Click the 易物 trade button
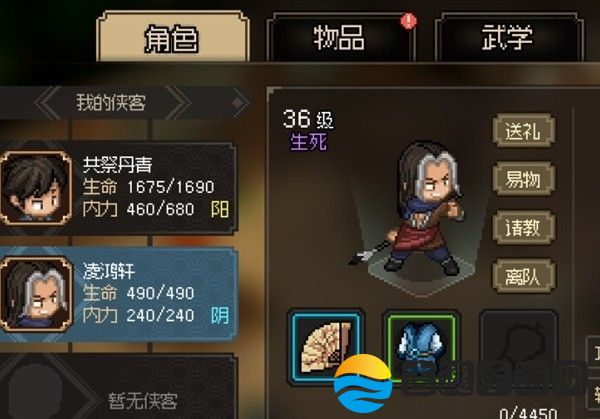The width and height of the screenshot is (600, 419). coord(523,179)
